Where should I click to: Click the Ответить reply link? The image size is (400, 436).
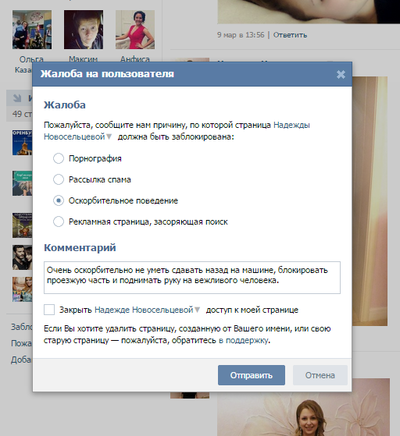pos(290,35)
